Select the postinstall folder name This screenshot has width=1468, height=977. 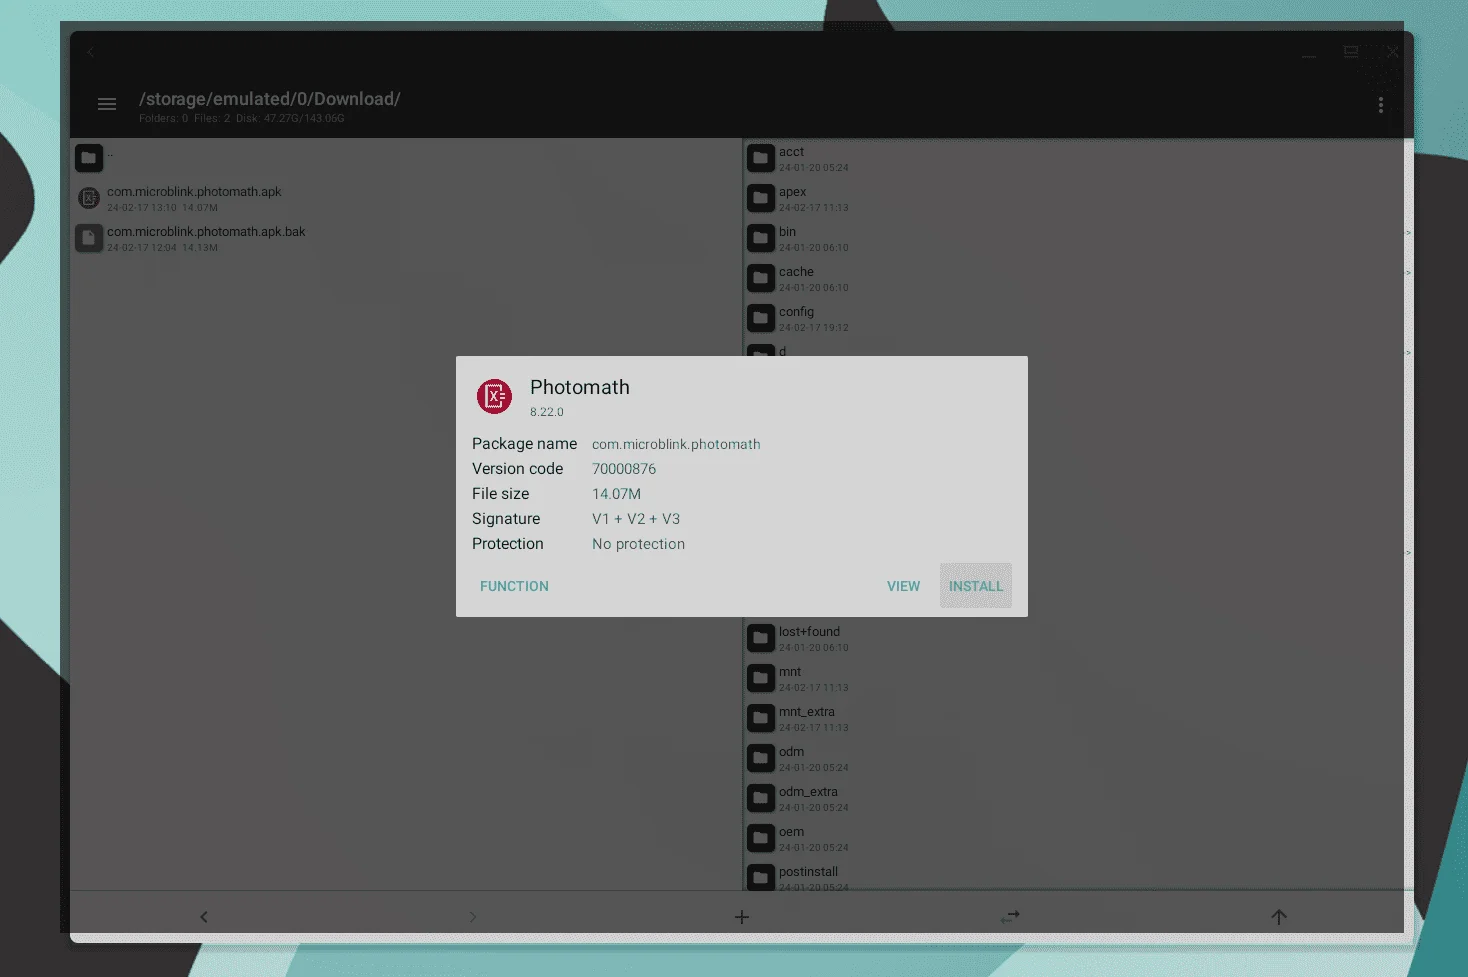tap(808, 872)
